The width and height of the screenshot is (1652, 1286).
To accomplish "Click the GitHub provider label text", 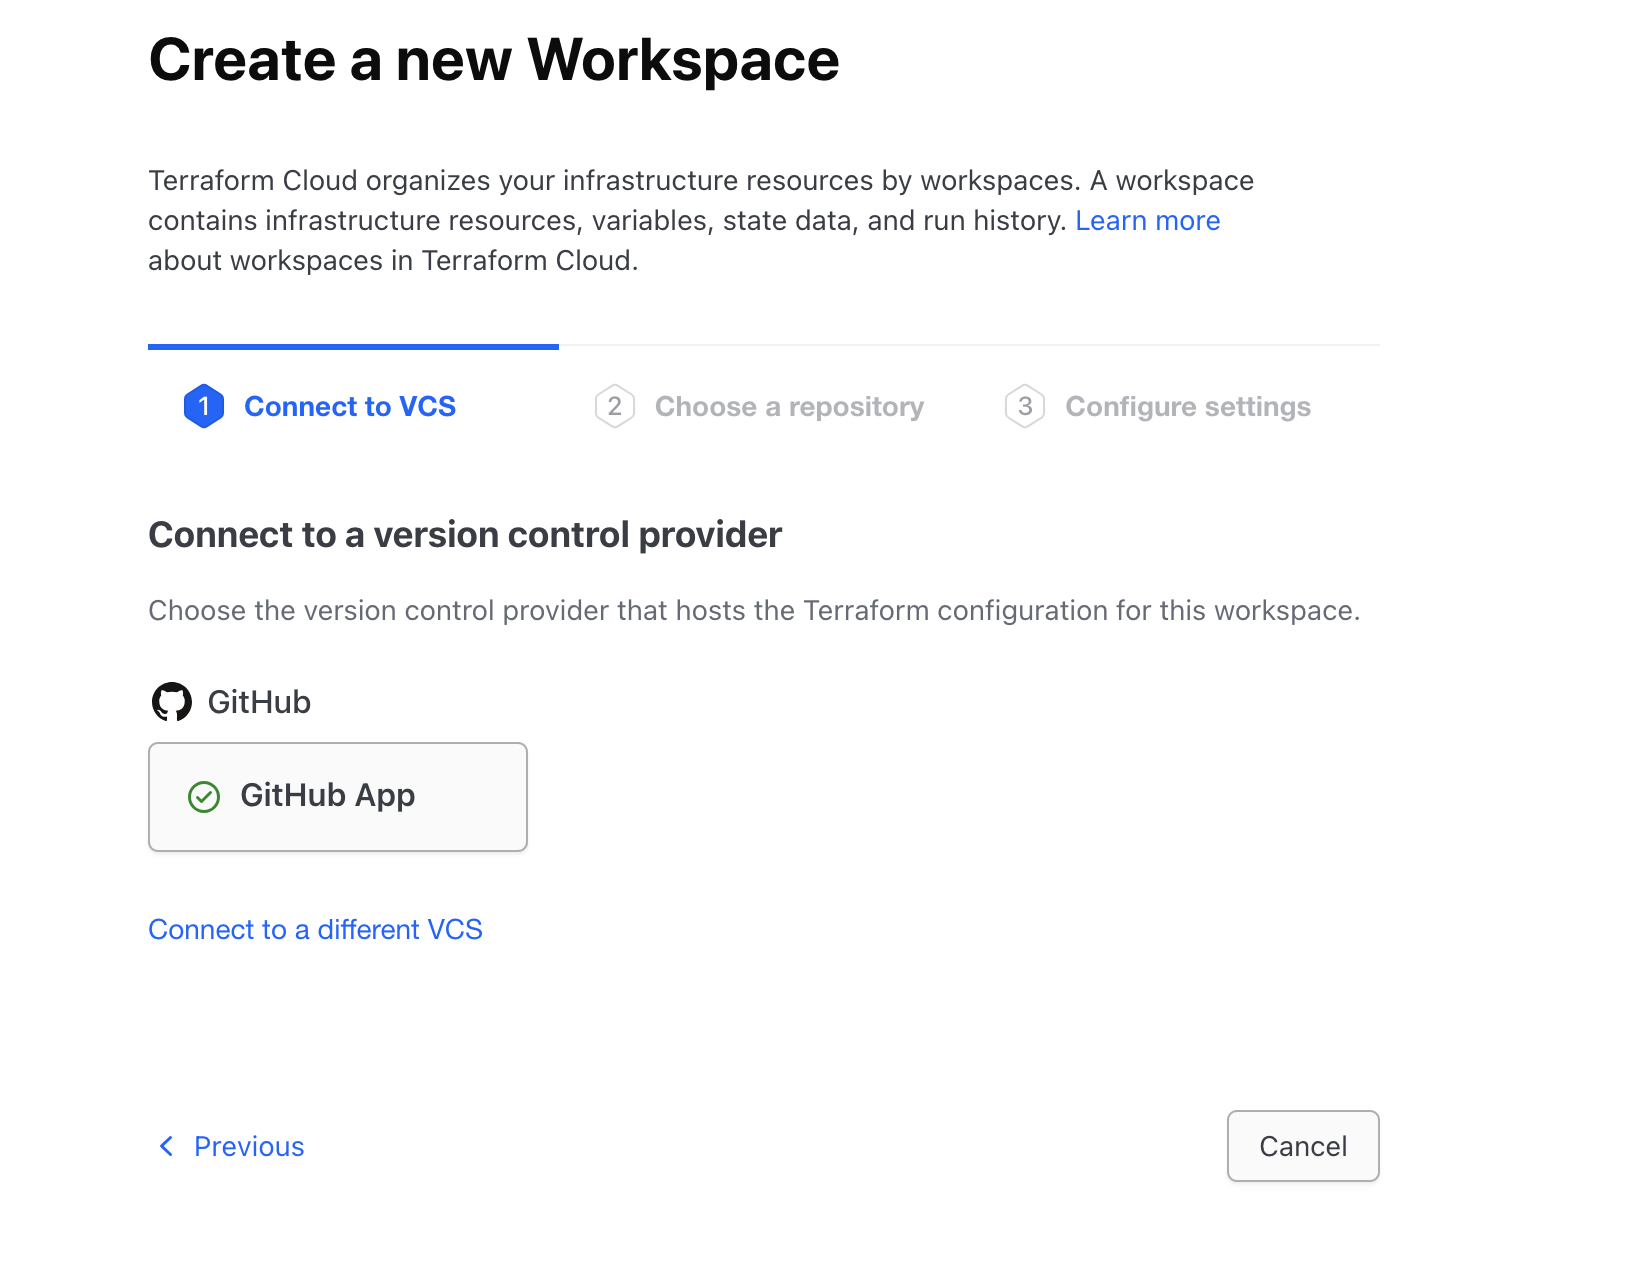I will pyautogui.click(x=259, y=702).
